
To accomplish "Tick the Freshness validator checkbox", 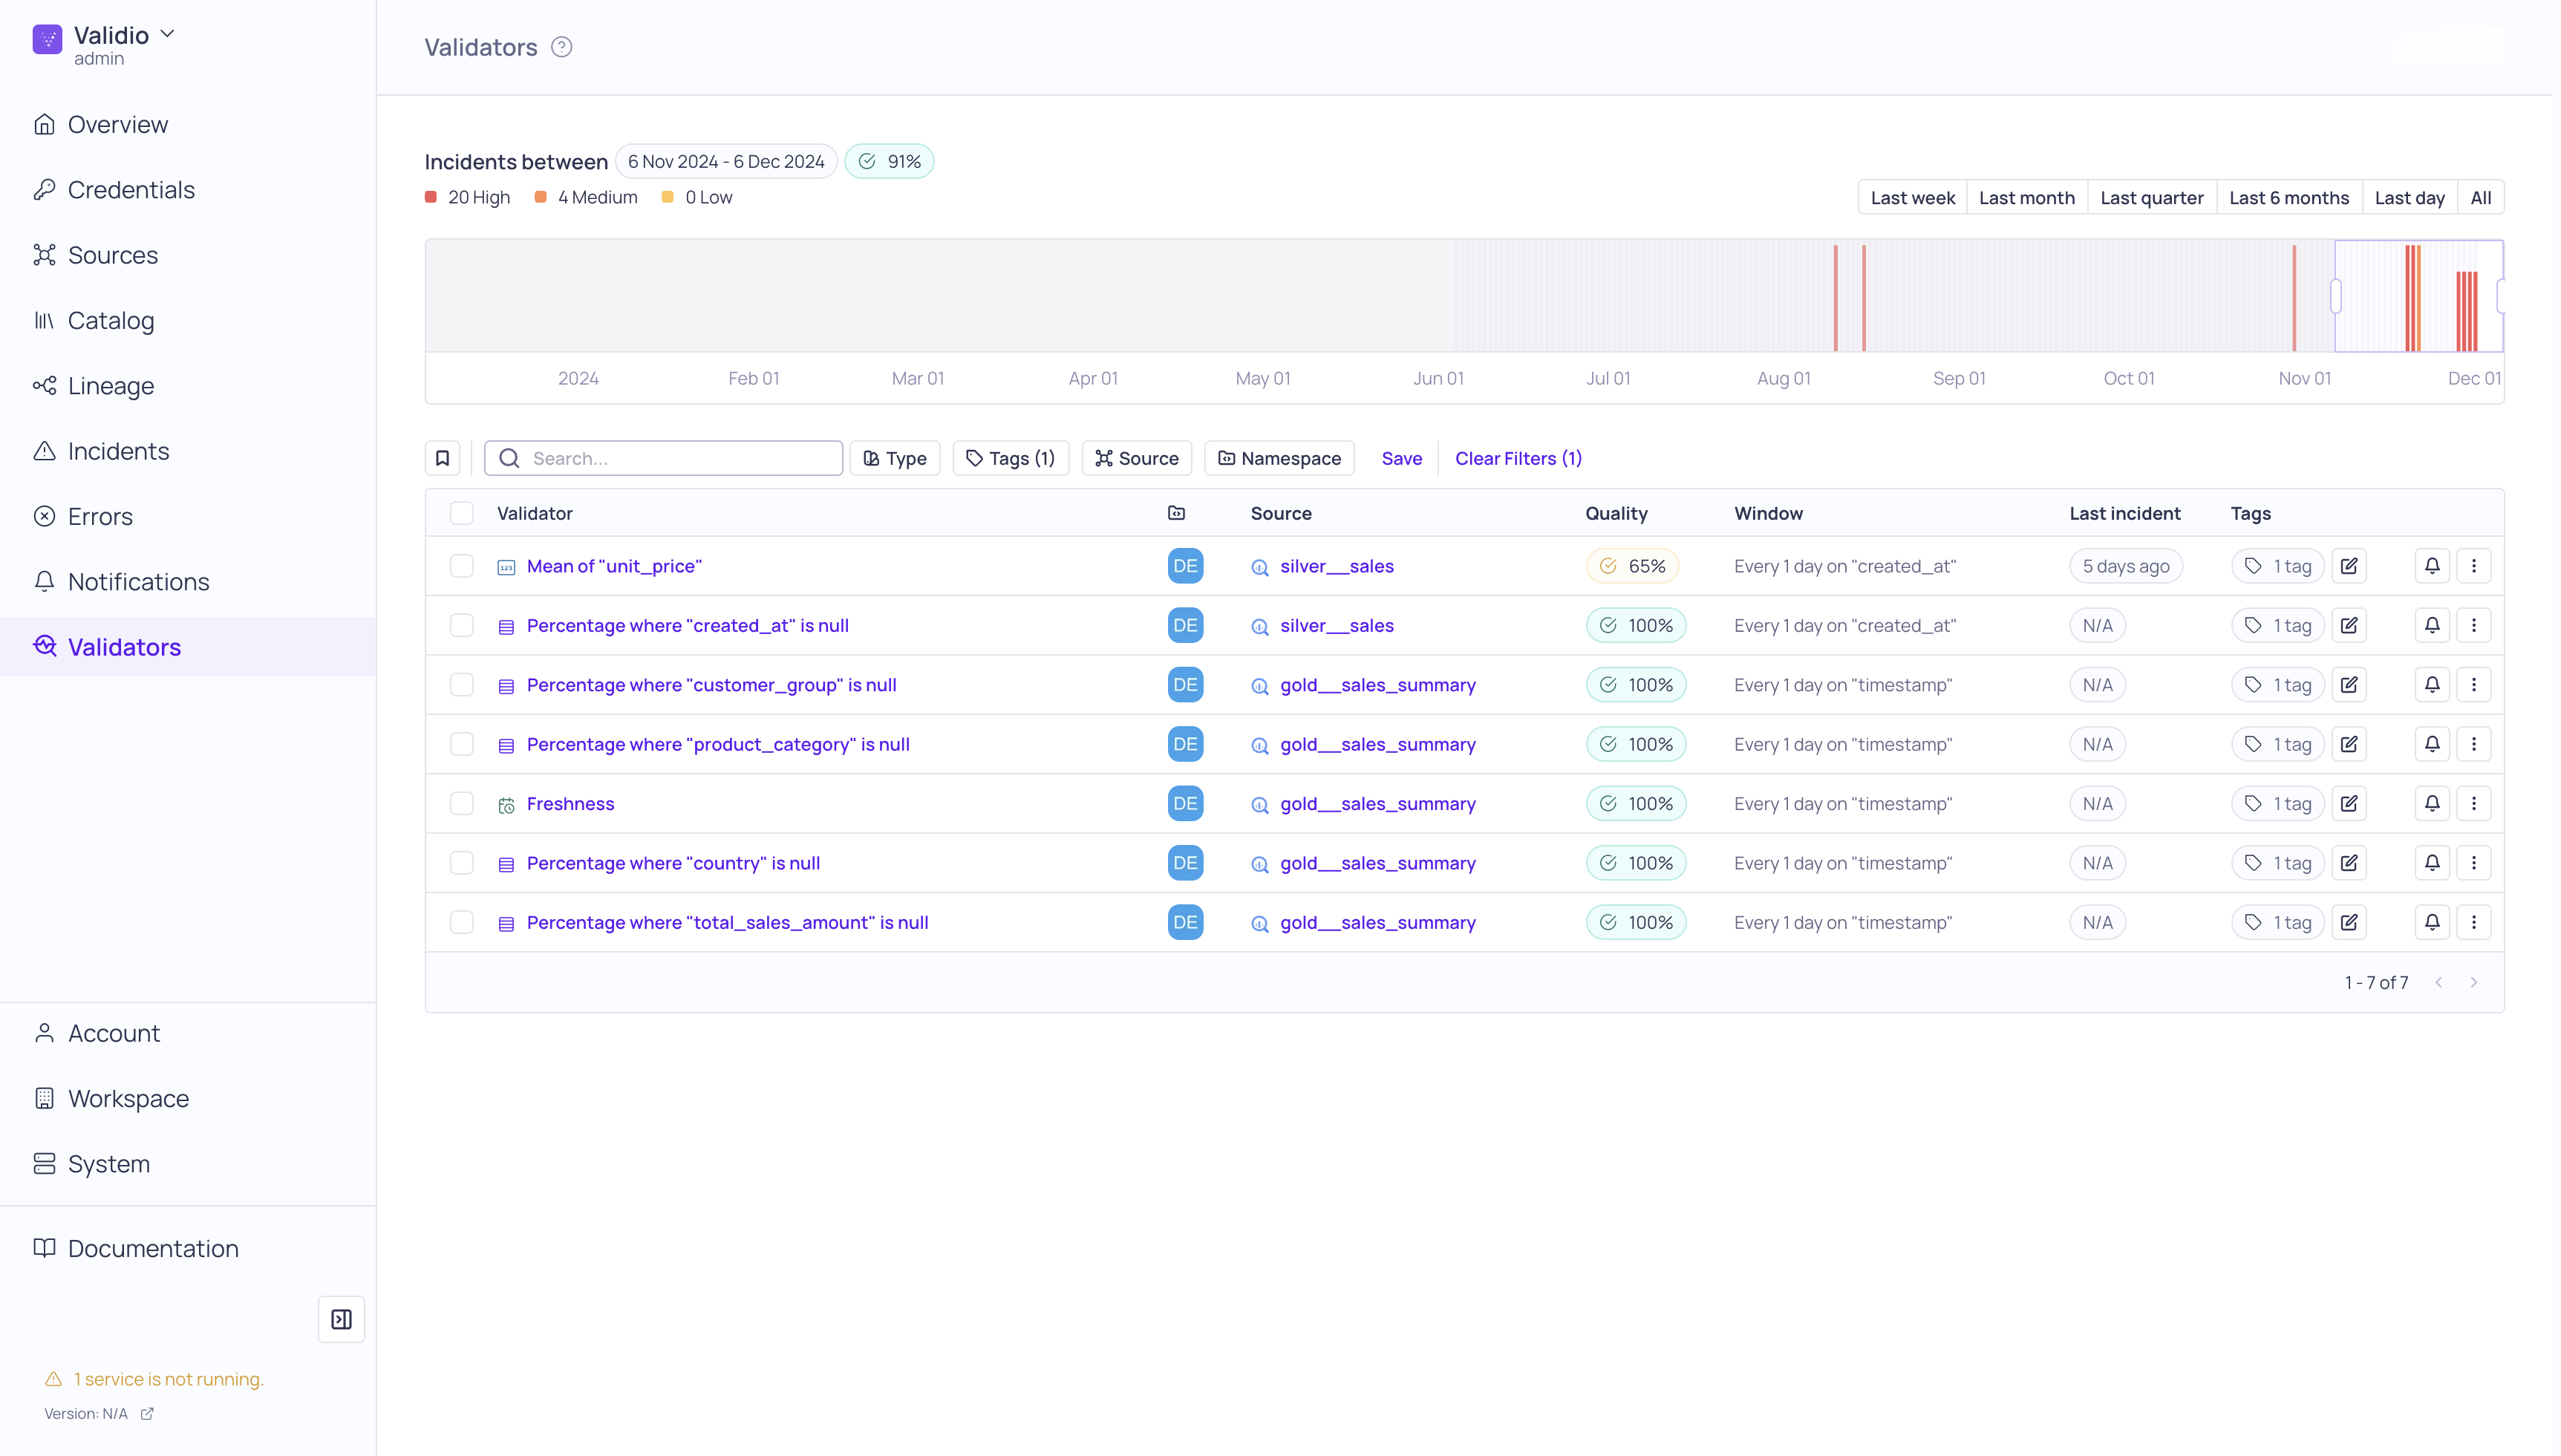I will tap(461, 804).
